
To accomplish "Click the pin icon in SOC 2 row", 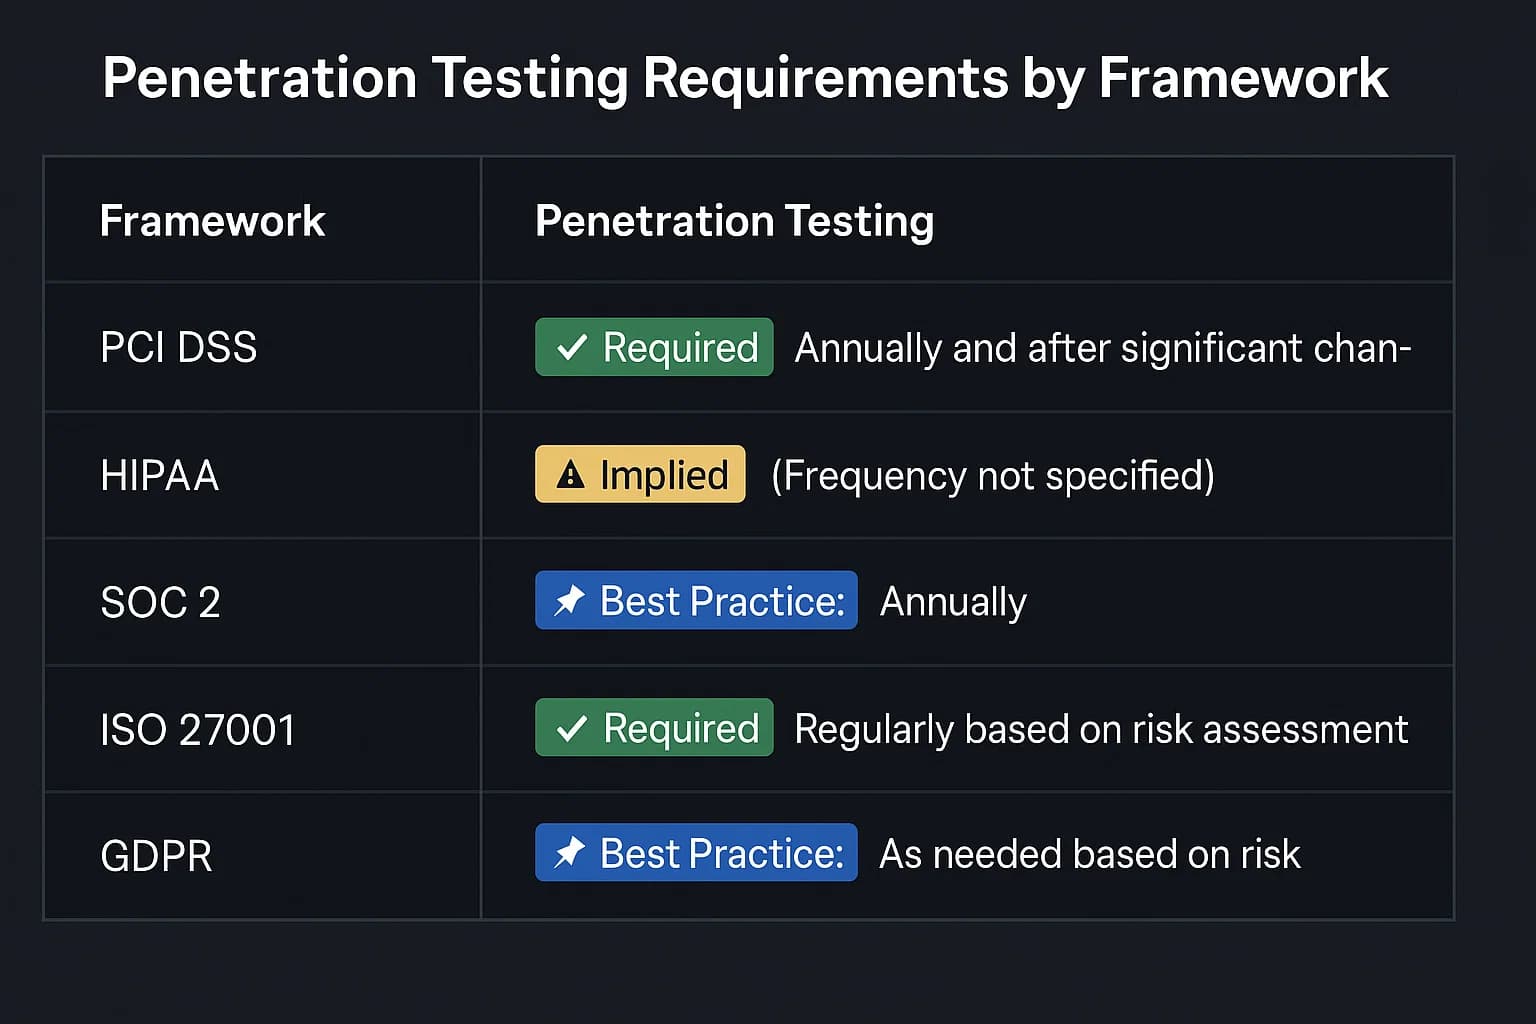I will pos(569,601).
